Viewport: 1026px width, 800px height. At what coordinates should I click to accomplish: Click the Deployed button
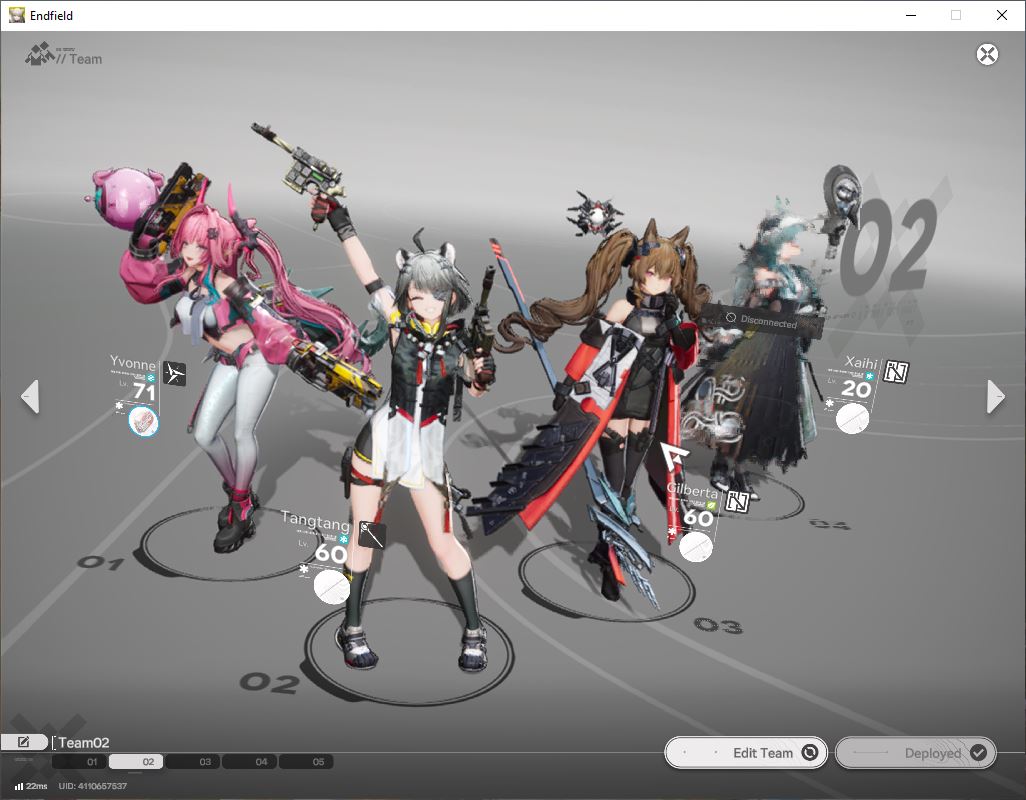916,753
